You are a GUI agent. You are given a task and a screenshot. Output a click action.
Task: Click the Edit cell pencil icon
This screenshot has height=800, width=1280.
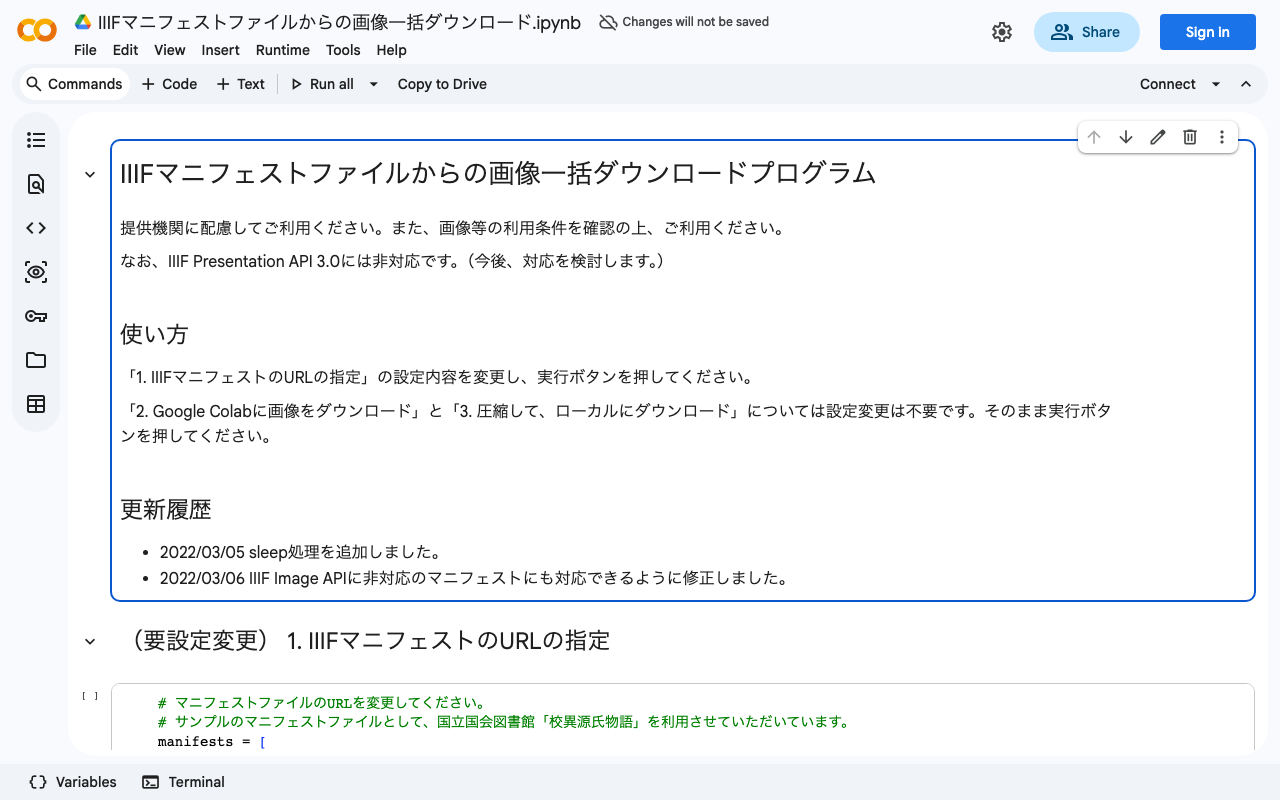click(x=1158, y=137)
